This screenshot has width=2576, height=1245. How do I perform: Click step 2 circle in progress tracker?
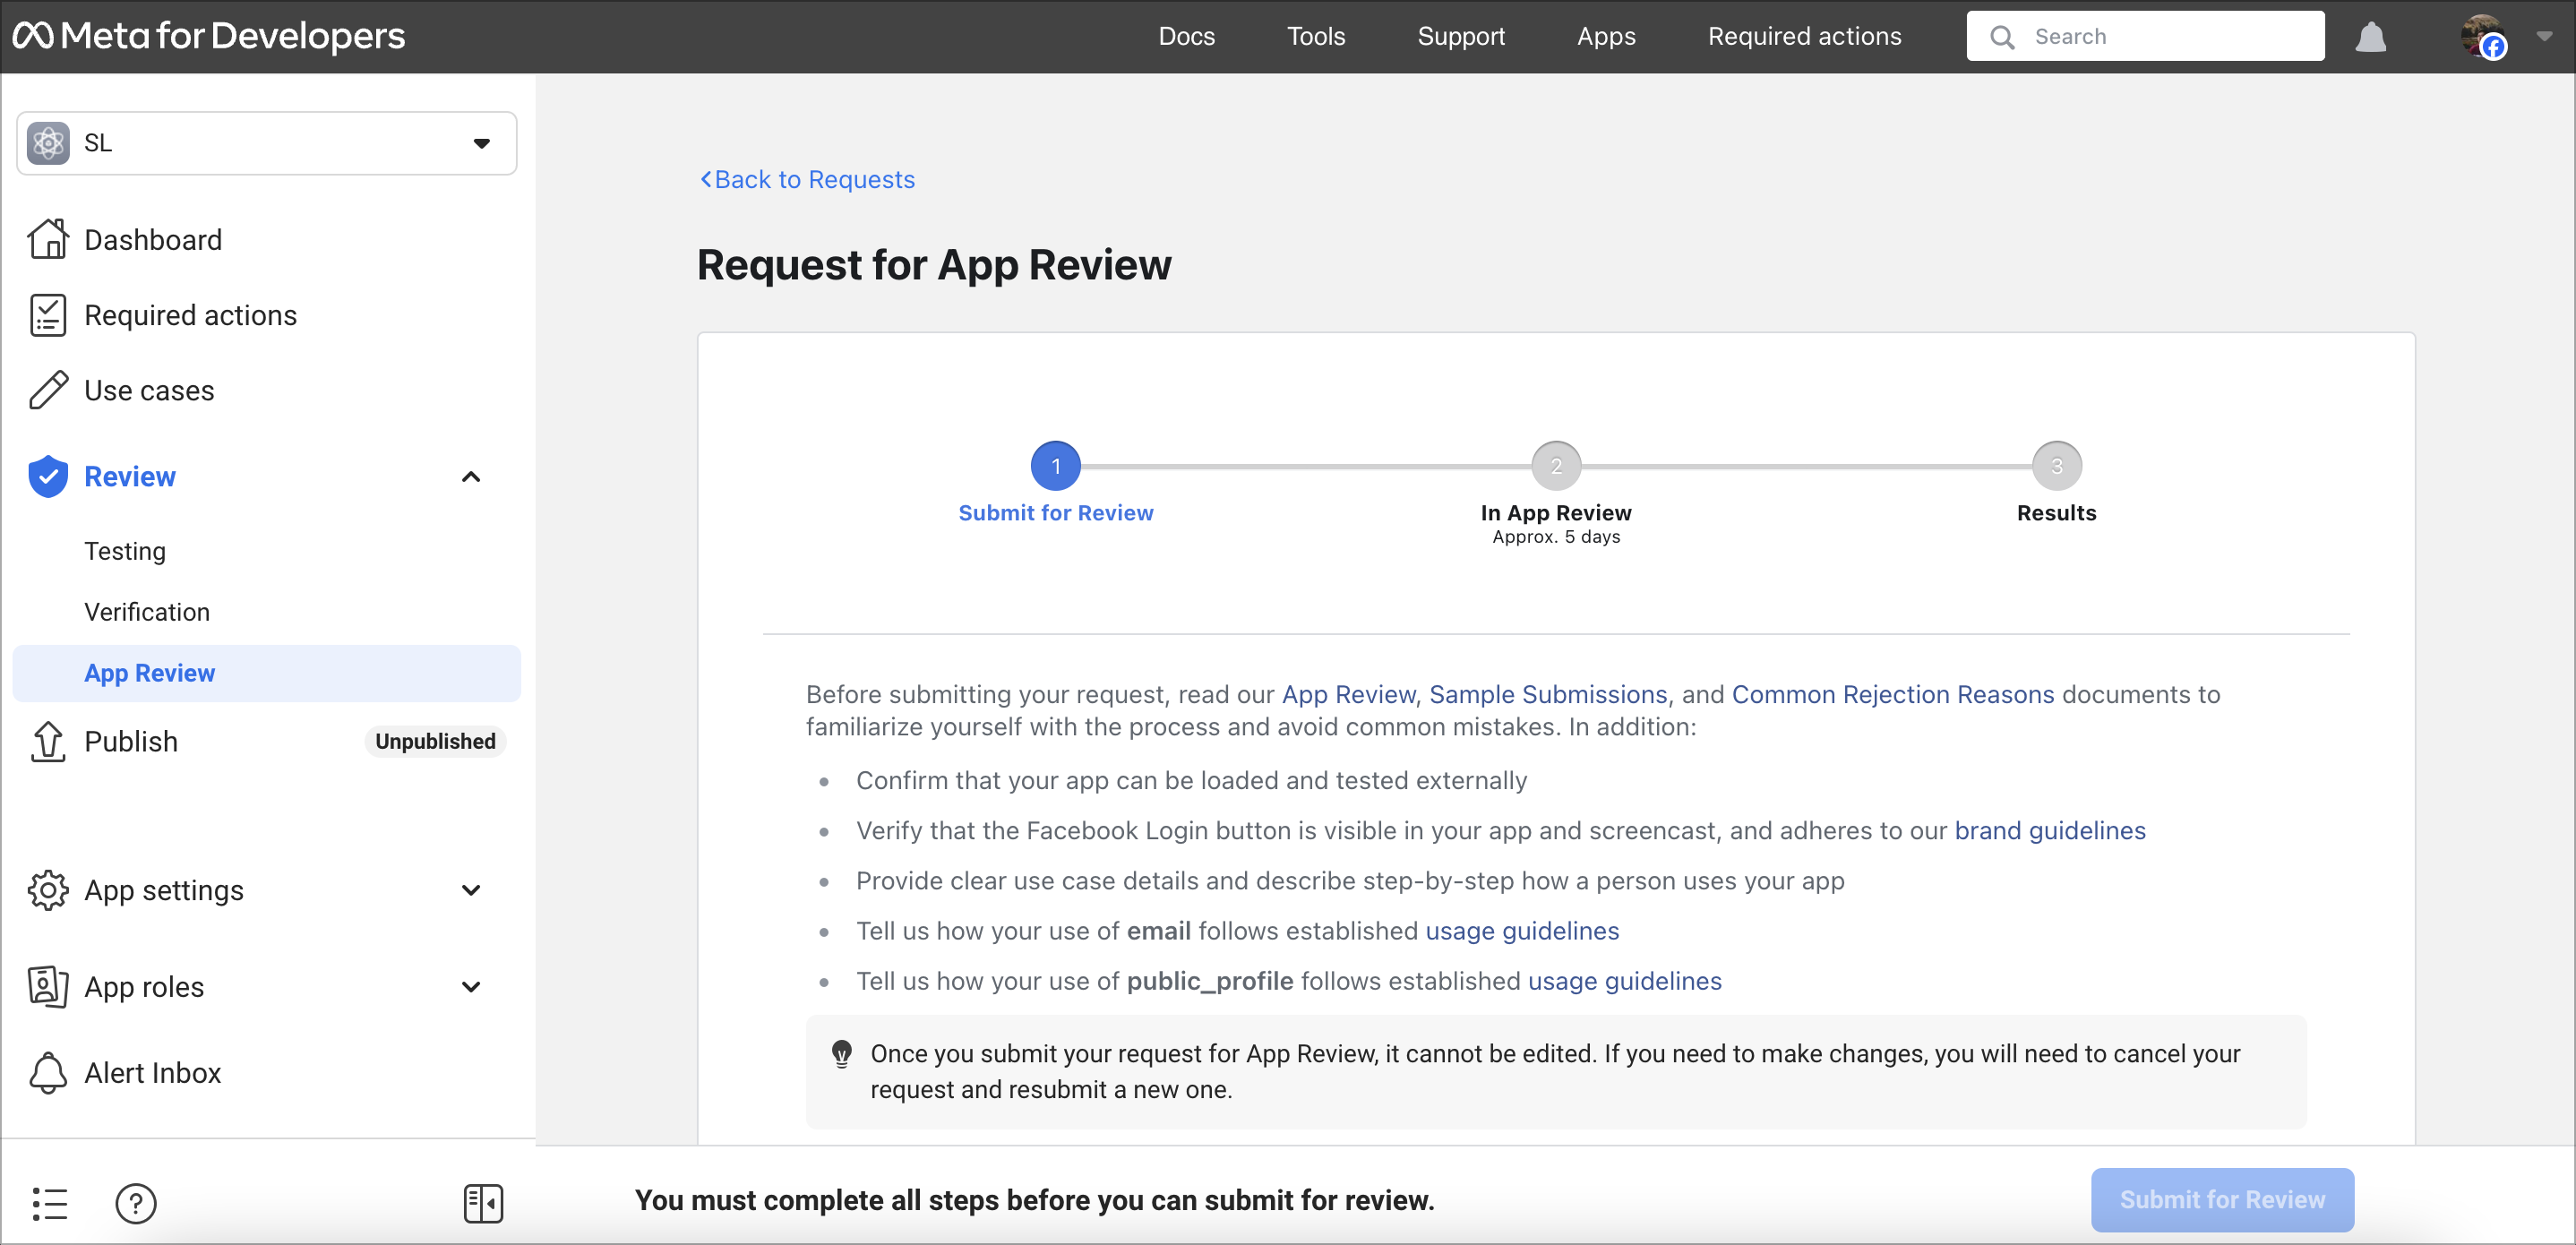[1555, 466]
